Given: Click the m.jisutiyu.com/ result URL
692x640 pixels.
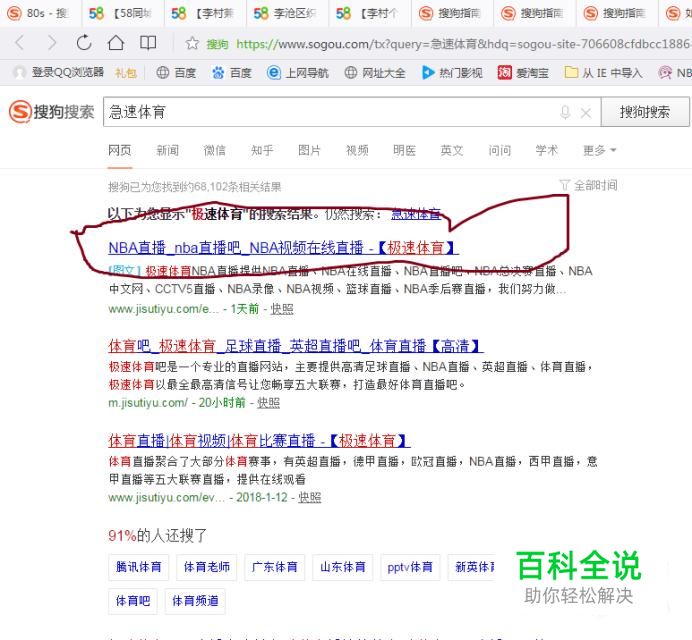Looking at the screenshot, I should (148, 403).
